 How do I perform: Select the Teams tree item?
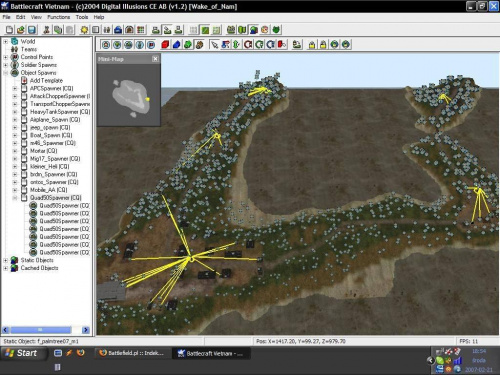[x=29, y=49]
